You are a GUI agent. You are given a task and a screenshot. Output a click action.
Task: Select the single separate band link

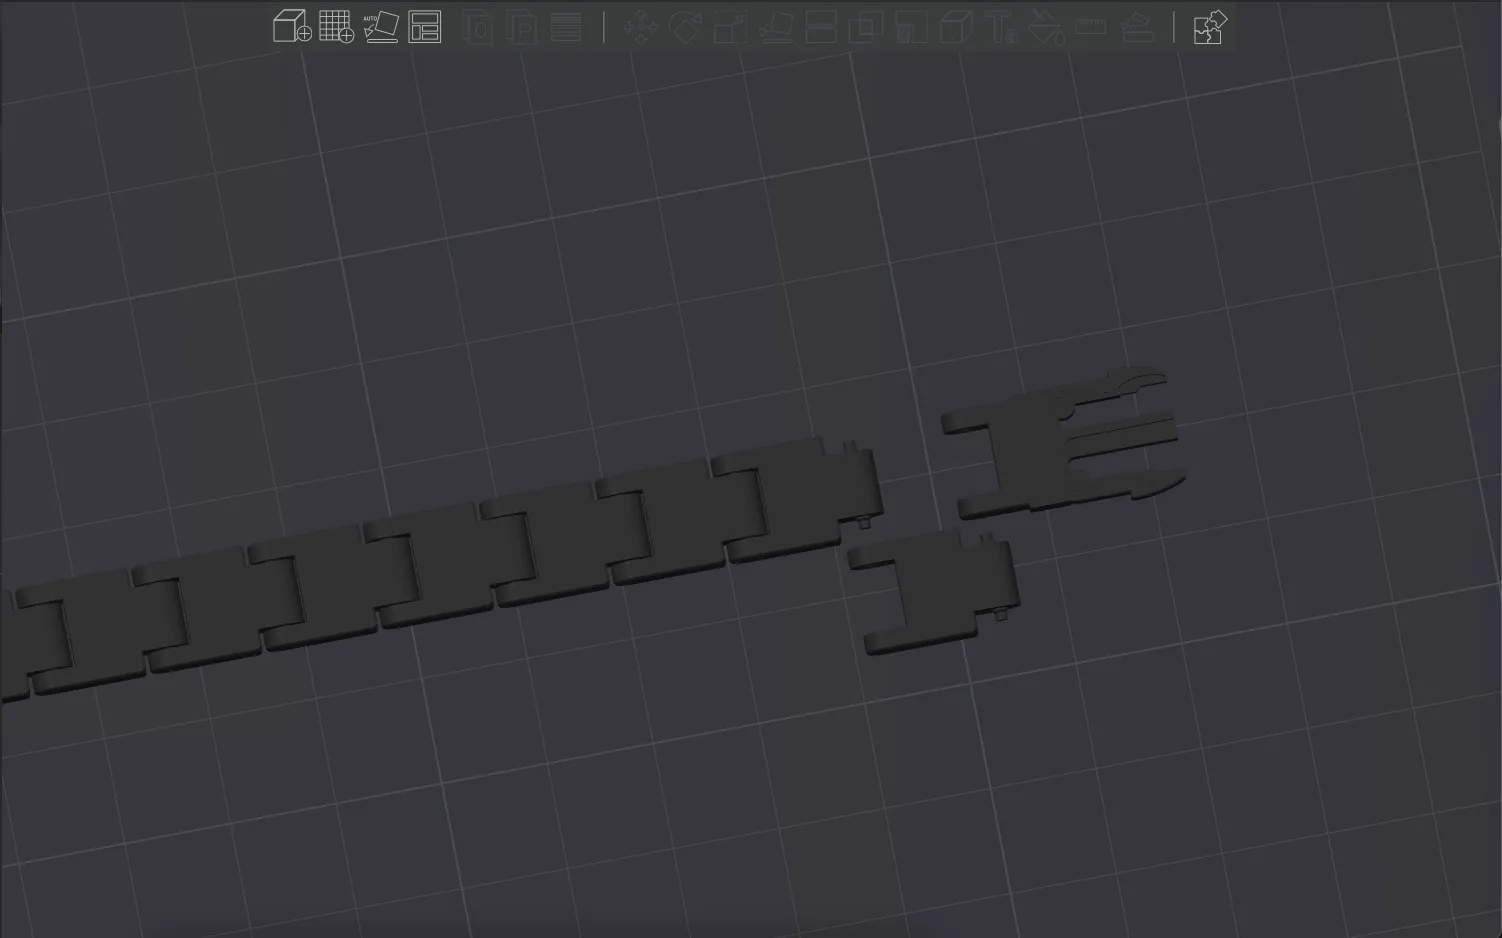pos(935,592)
